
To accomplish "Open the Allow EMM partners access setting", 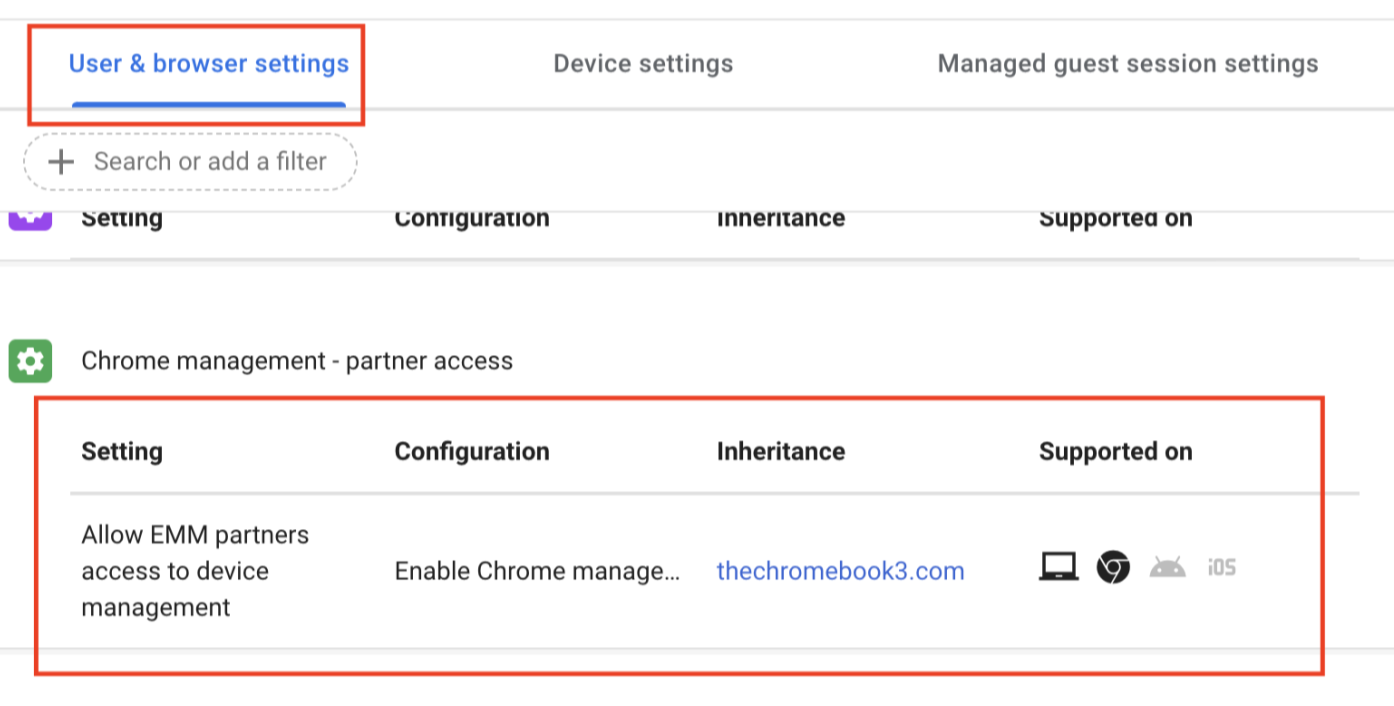I will (195, 571).
